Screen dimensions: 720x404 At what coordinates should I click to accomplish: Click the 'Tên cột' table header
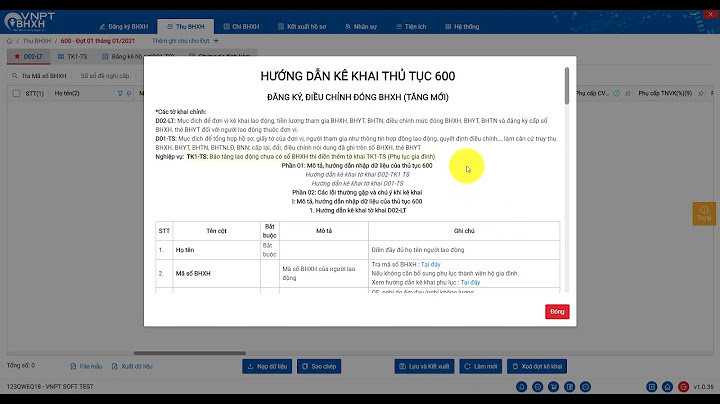(216, 231)
